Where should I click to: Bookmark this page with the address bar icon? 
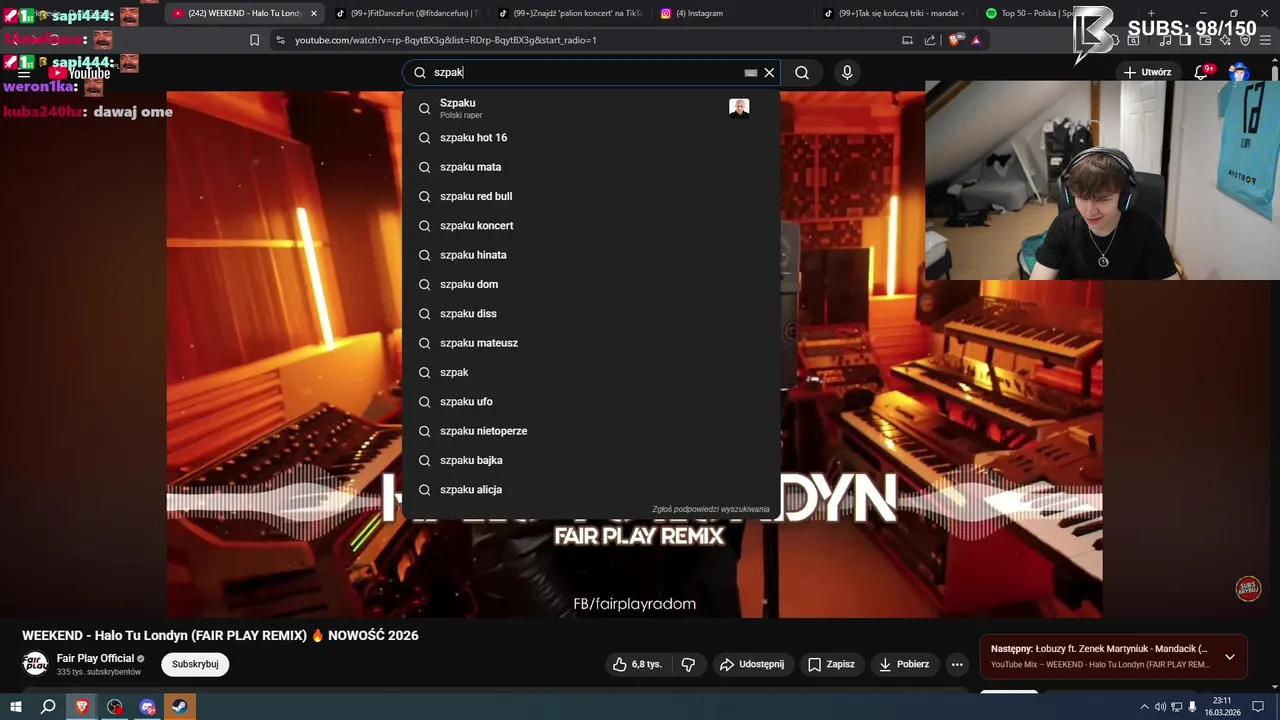tap(254, 40)
